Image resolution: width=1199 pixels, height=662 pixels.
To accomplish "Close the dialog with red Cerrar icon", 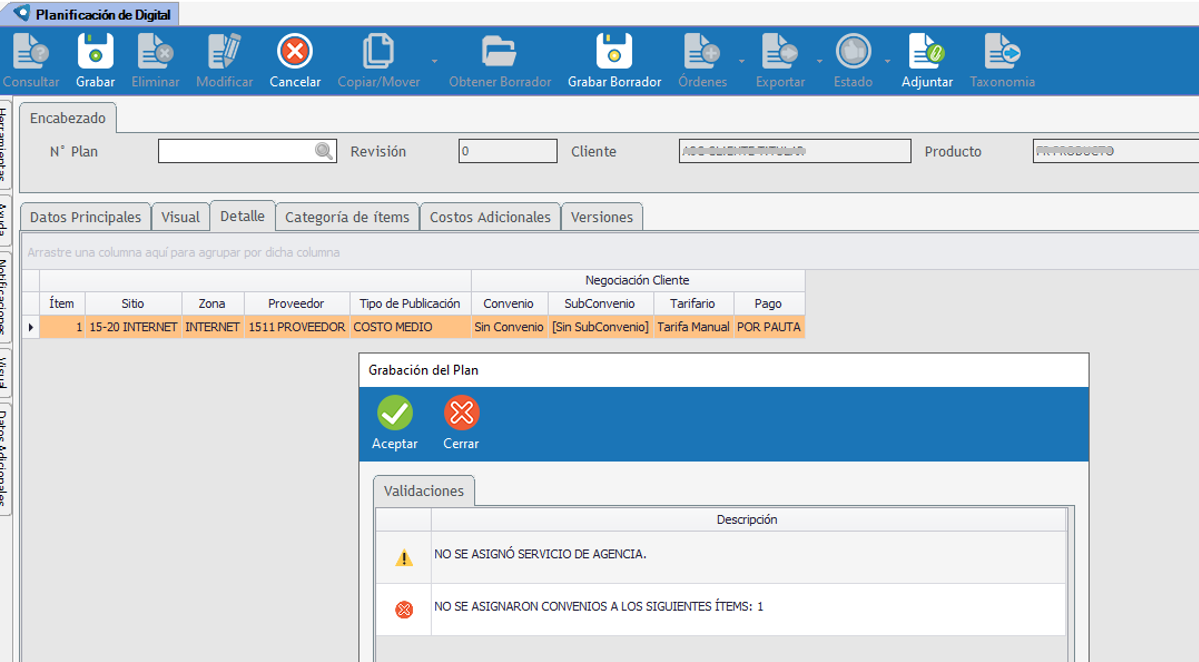I will [461, 414].
